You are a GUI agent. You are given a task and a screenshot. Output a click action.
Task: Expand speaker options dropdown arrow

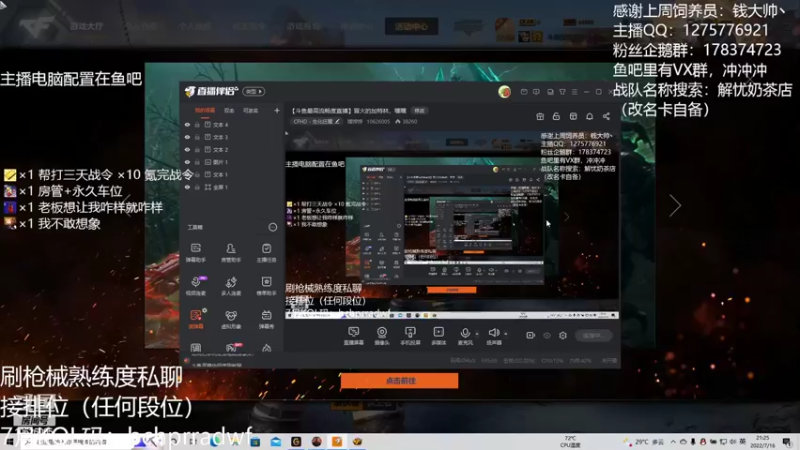pos(506,334)
